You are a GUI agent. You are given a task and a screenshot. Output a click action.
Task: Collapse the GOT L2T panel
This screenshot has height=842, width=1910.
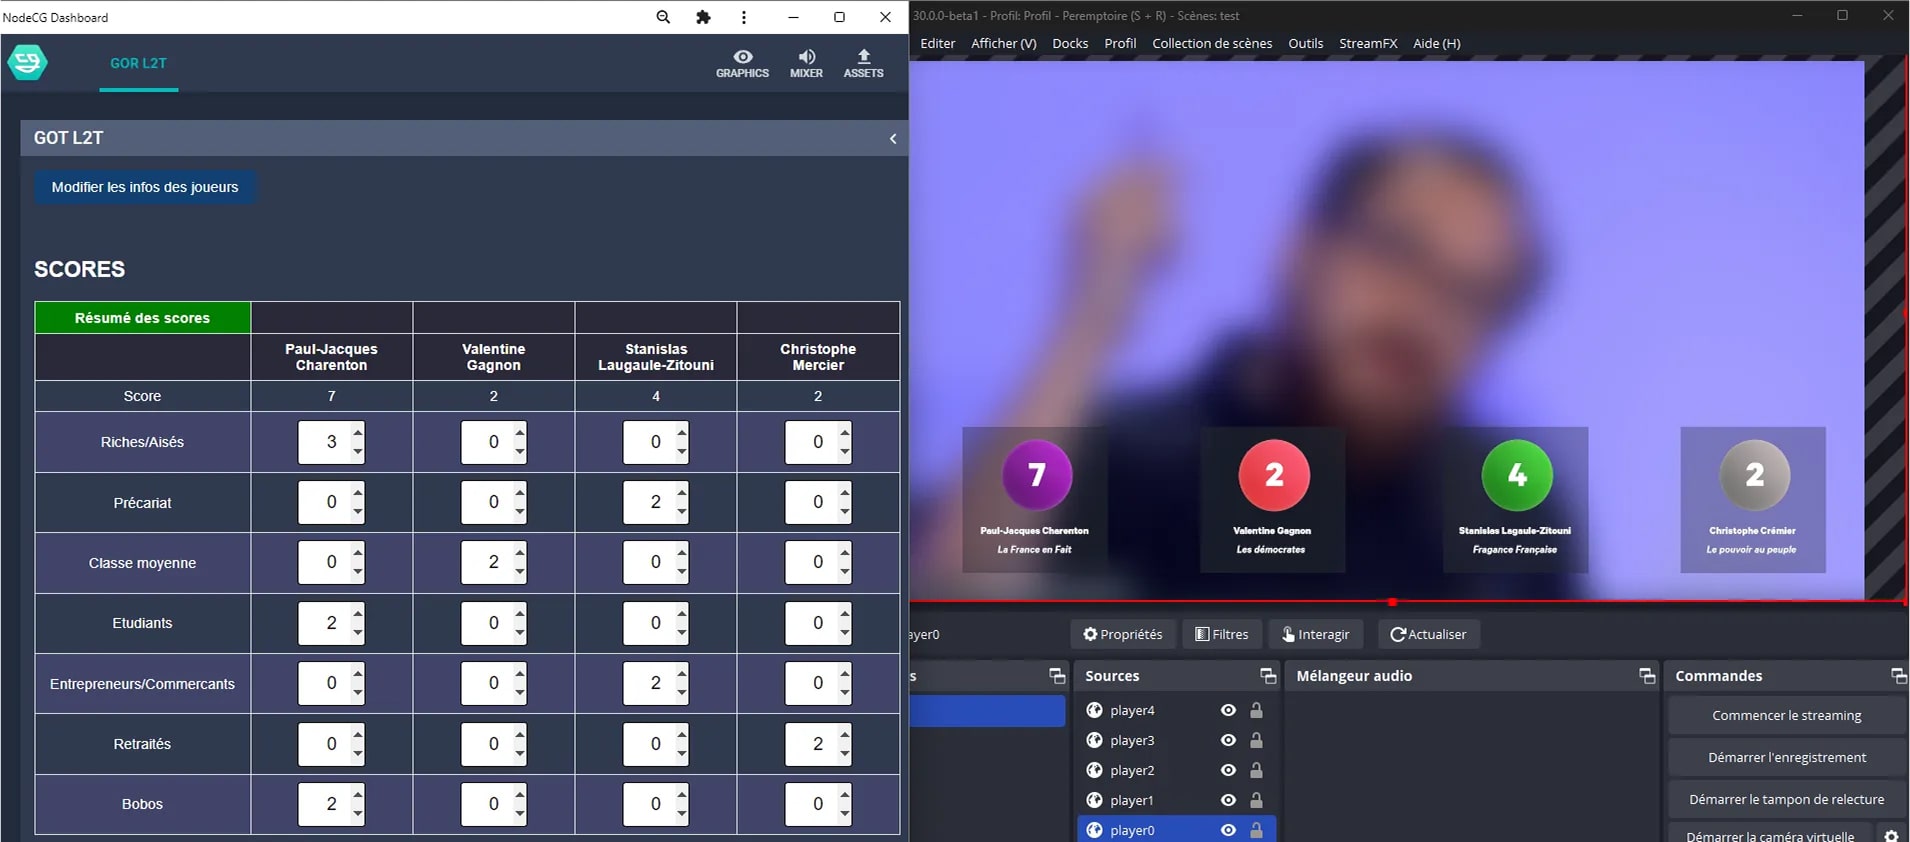click(892, 139)
